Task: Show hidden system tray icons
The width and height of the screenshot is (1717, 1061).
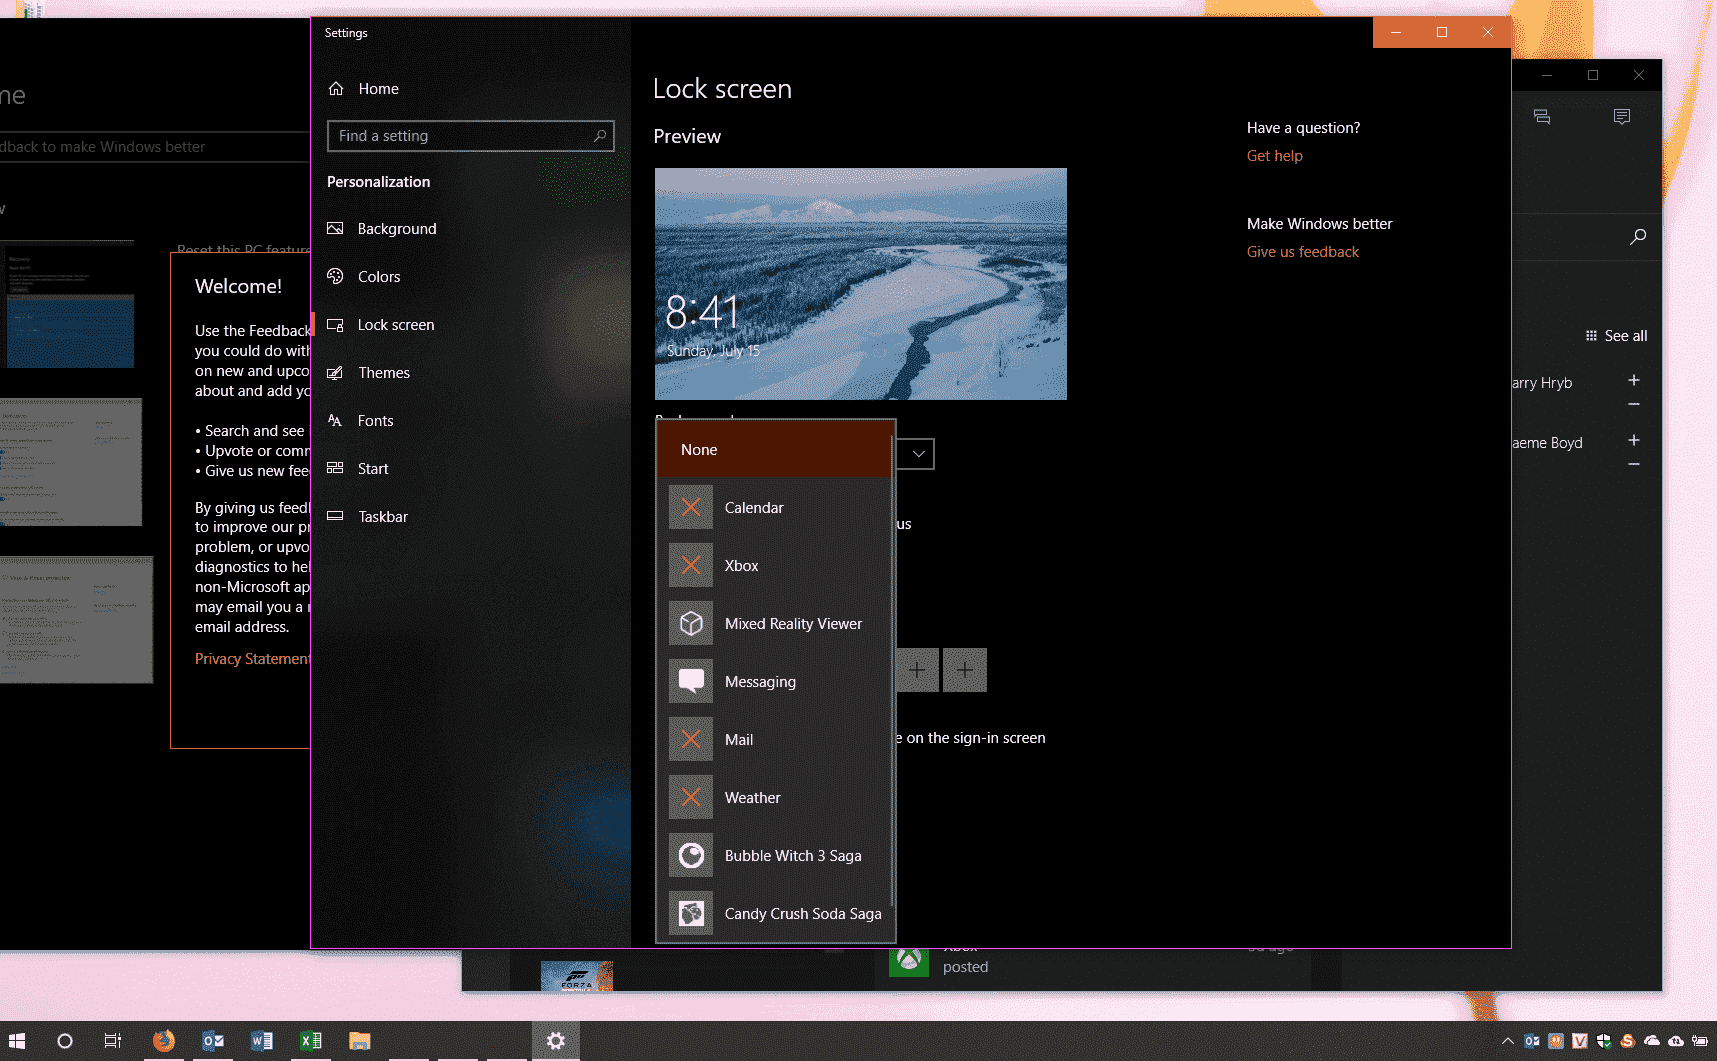Action: [1508, 1041]
